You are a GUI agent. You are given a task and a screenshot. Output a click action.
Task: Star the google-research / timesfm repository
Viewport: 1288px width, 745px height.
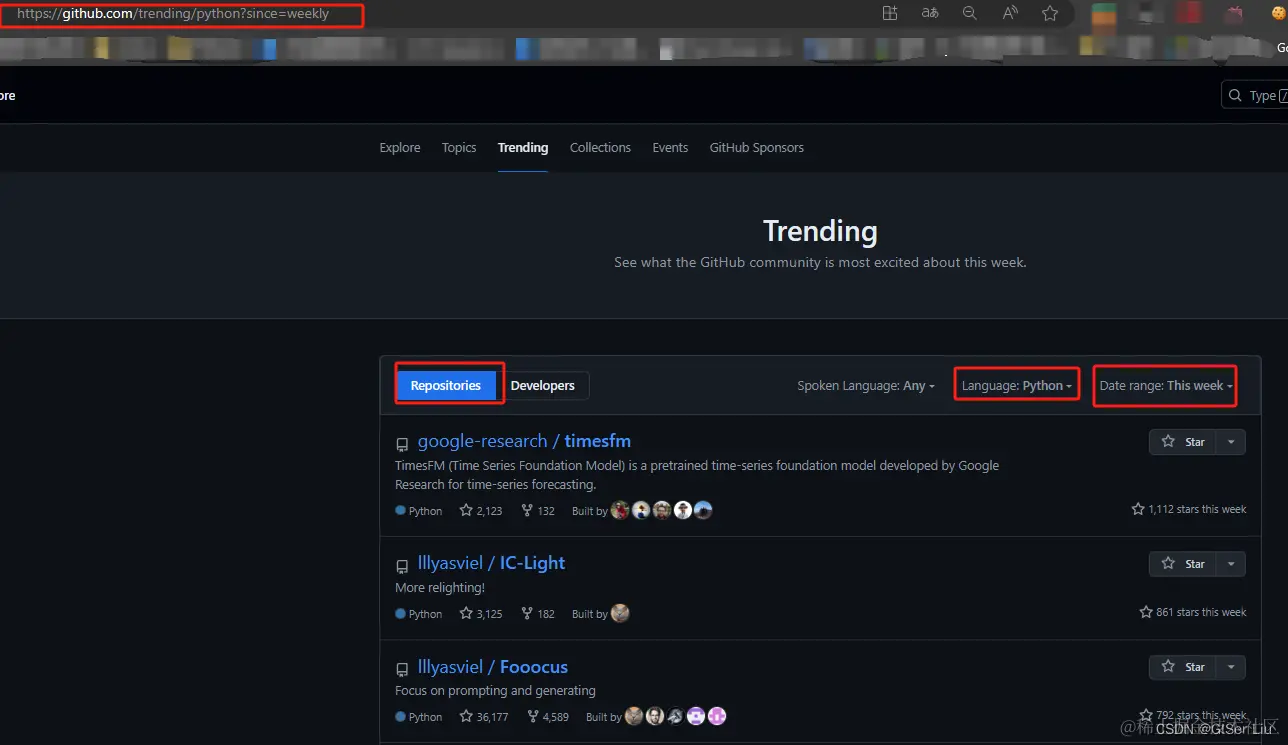pyautogui.click(x=1183, y=442)
